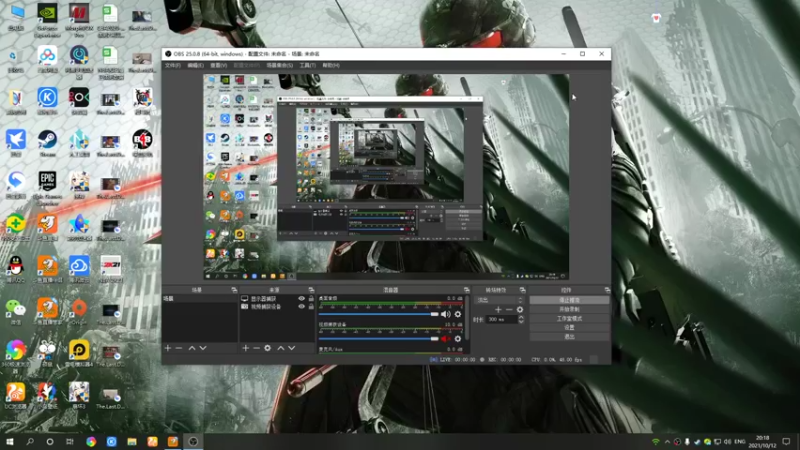Pop out the 场景 dock panel

[x=234, y=290]
